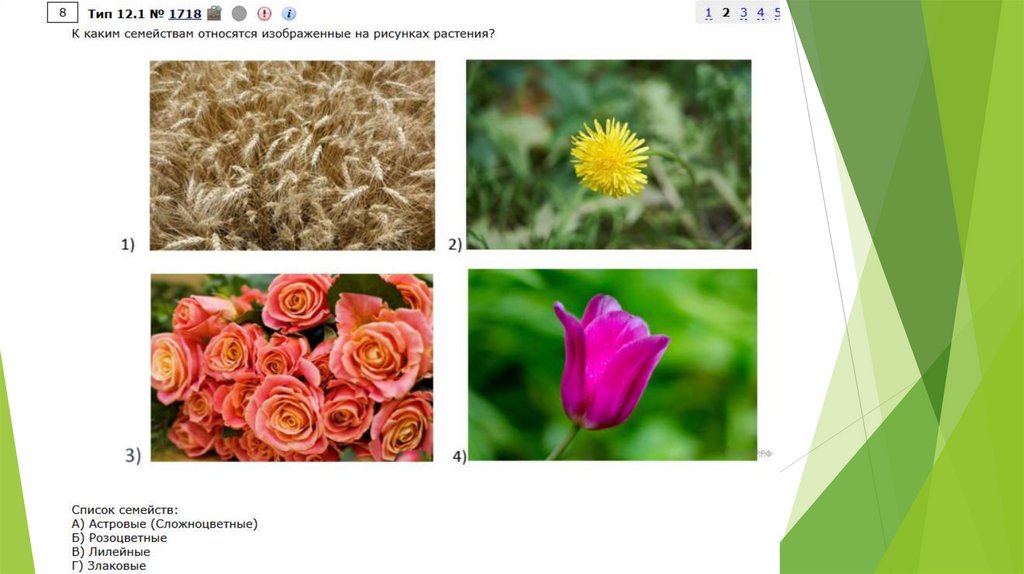Click option 'Б) Розоцветные'
Screen dimensions: 1024x574
point(120,537)
